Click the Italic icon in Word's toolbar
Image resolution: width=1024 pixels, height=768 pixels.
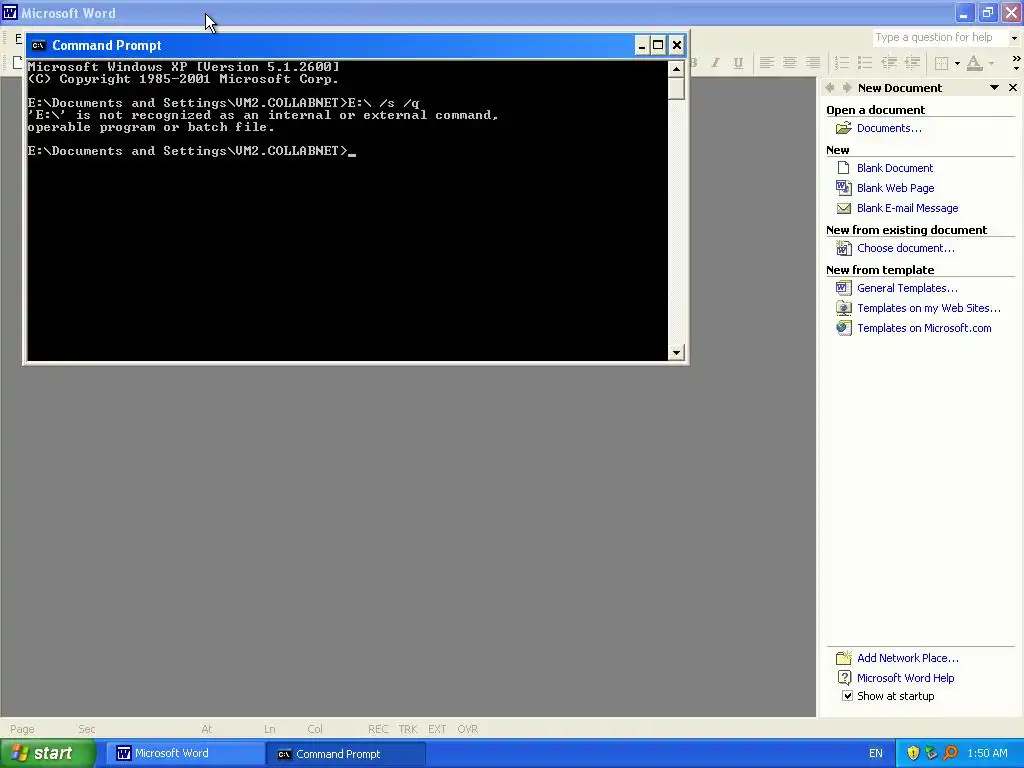pos(716,63)
